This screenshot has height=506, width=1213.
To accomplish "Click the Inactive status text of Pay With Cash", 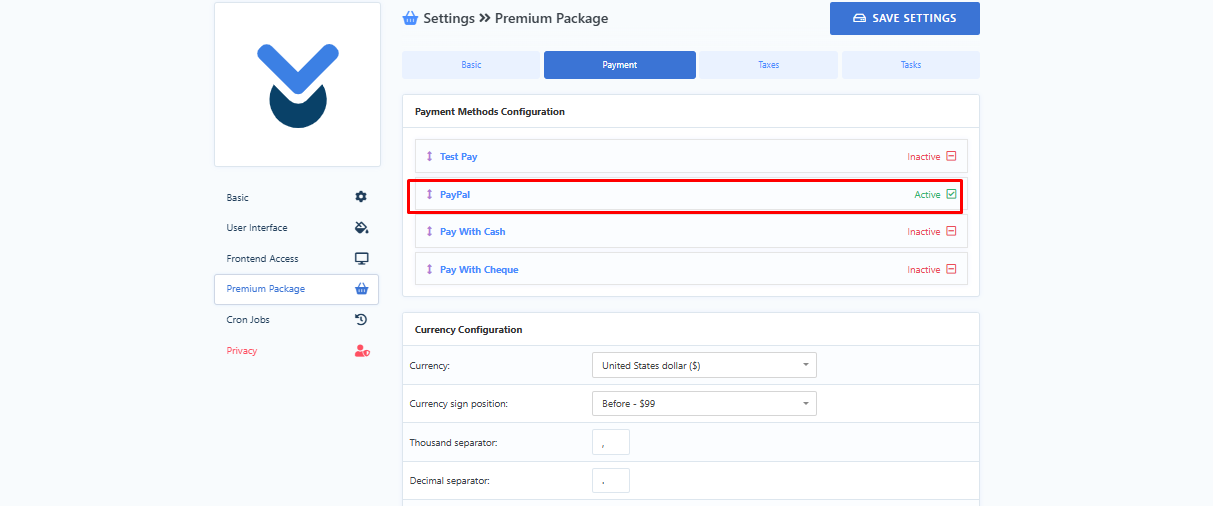I will click(924, 232).
